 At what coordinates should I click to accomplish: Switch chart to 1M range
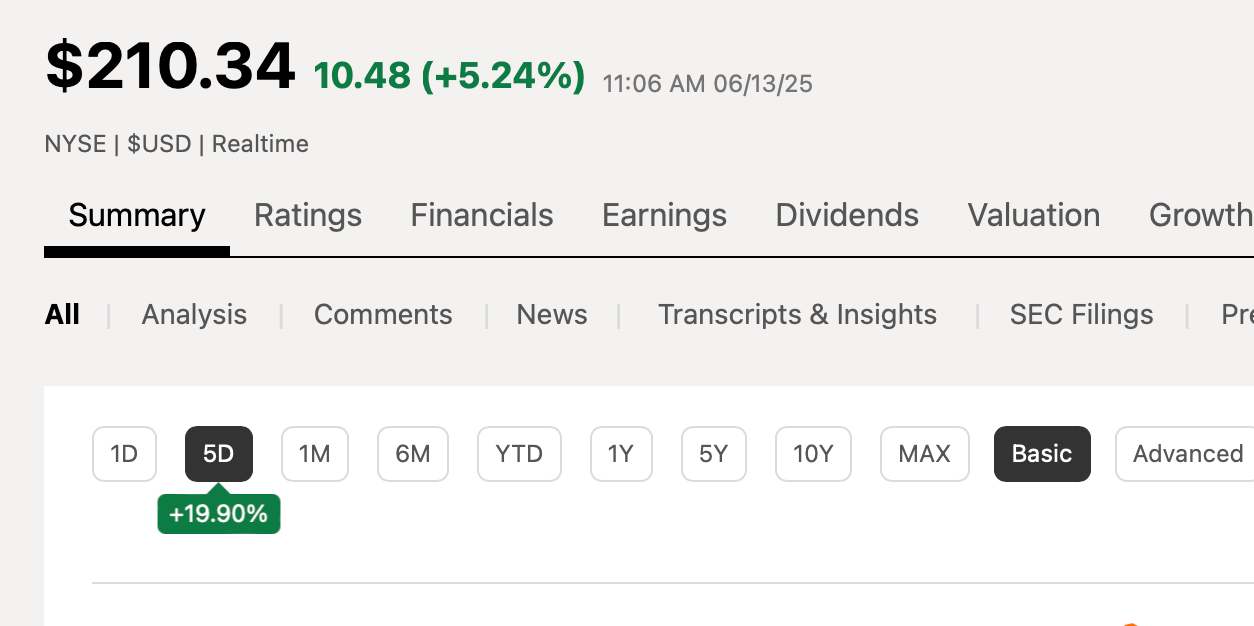point(315,454)
